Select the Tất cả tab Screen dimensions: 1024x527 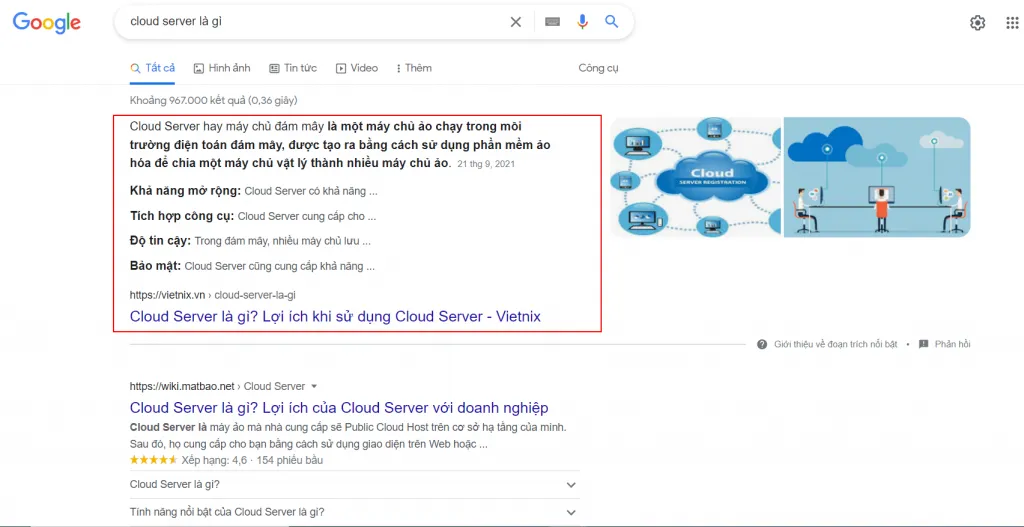(x=153, y=68)
